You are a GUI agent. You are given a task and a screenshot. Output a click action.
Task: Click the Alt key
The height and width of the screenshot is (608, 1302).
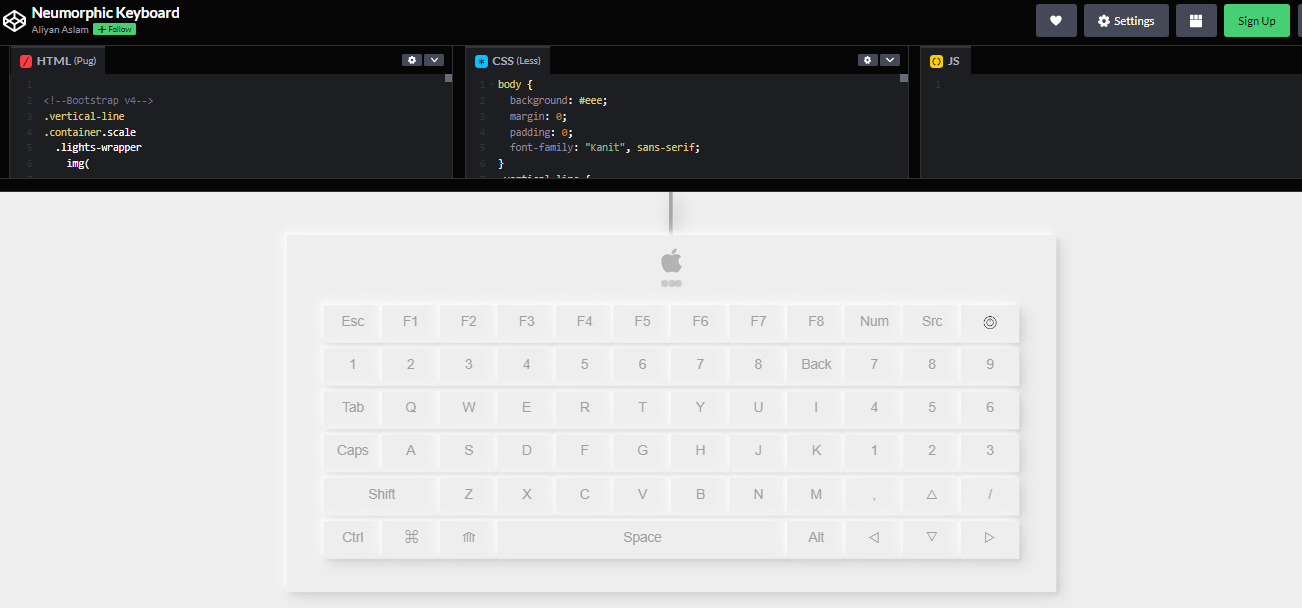816,537
